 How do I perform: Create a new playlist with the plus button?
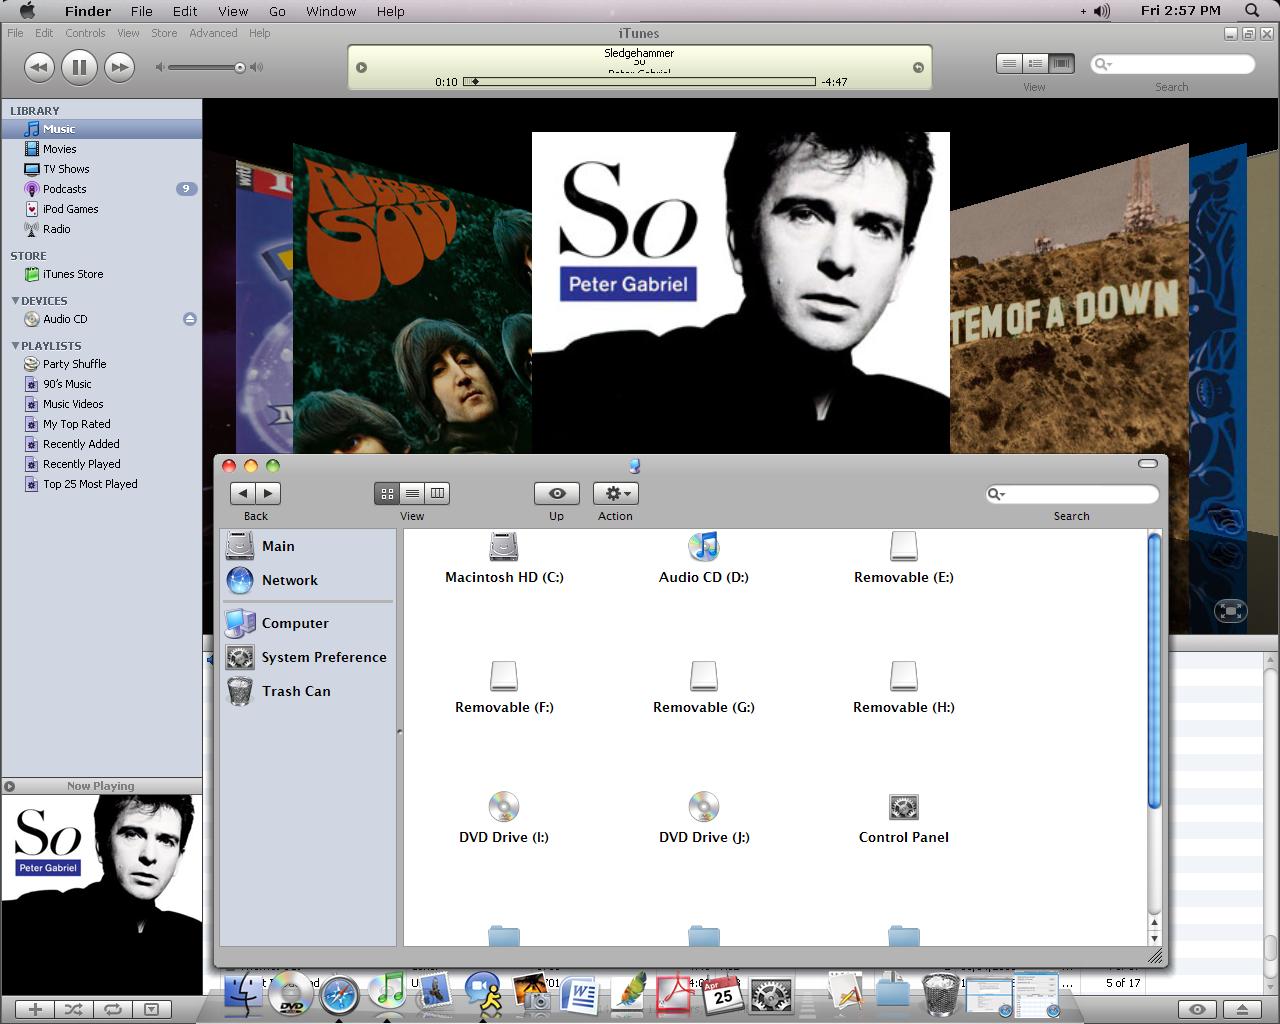tap(35, 1009)
